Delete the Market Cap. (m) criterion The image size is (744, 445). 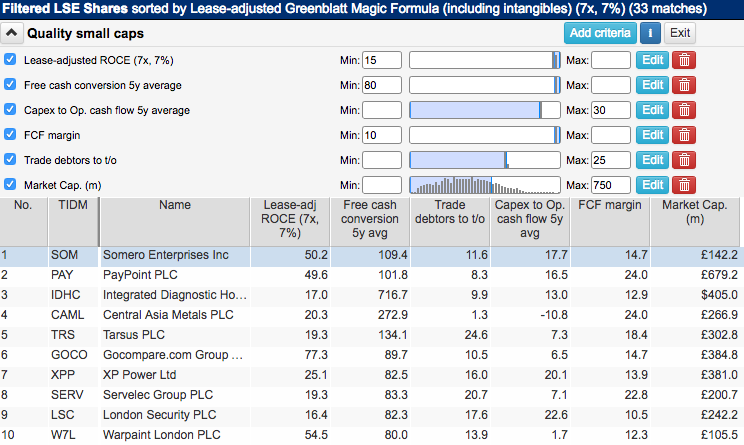pyautogui.click(x=684, y=185)
